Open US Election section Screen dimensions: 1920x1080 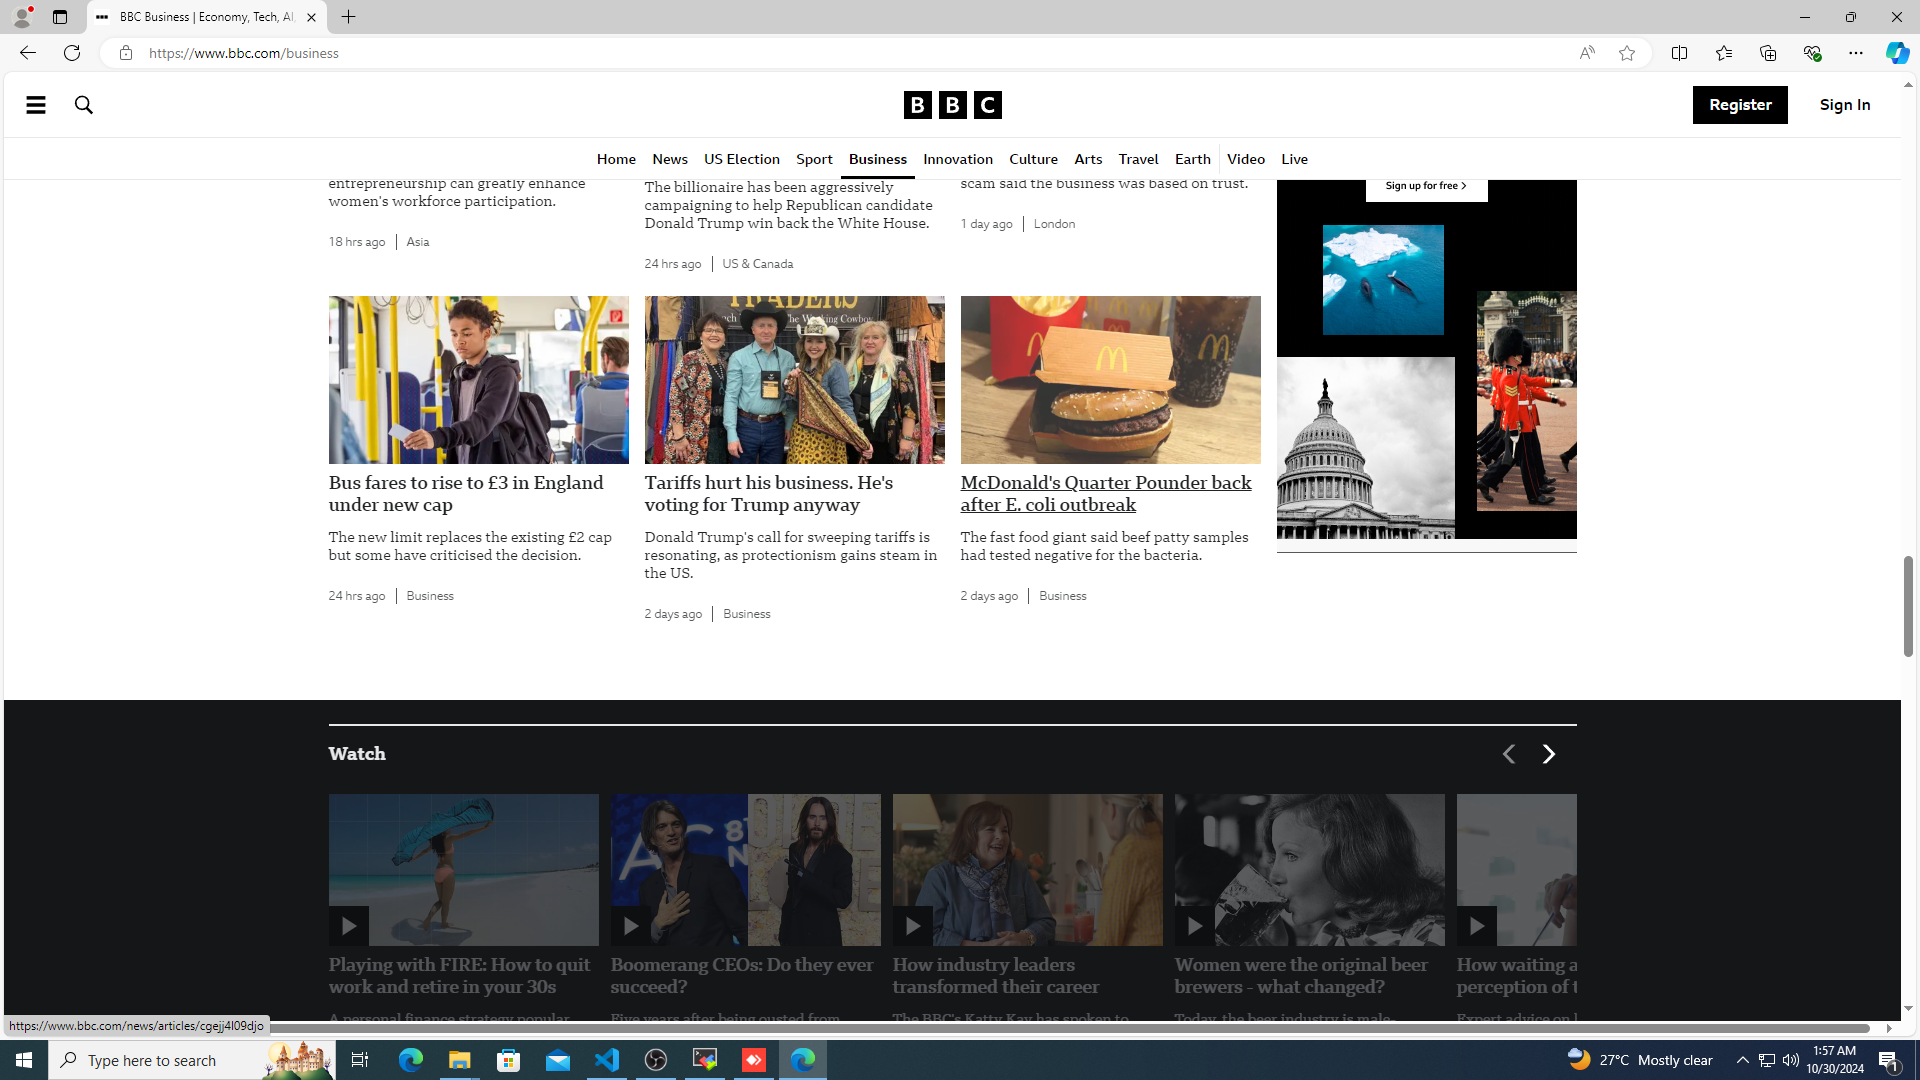[x=742, y=160]
